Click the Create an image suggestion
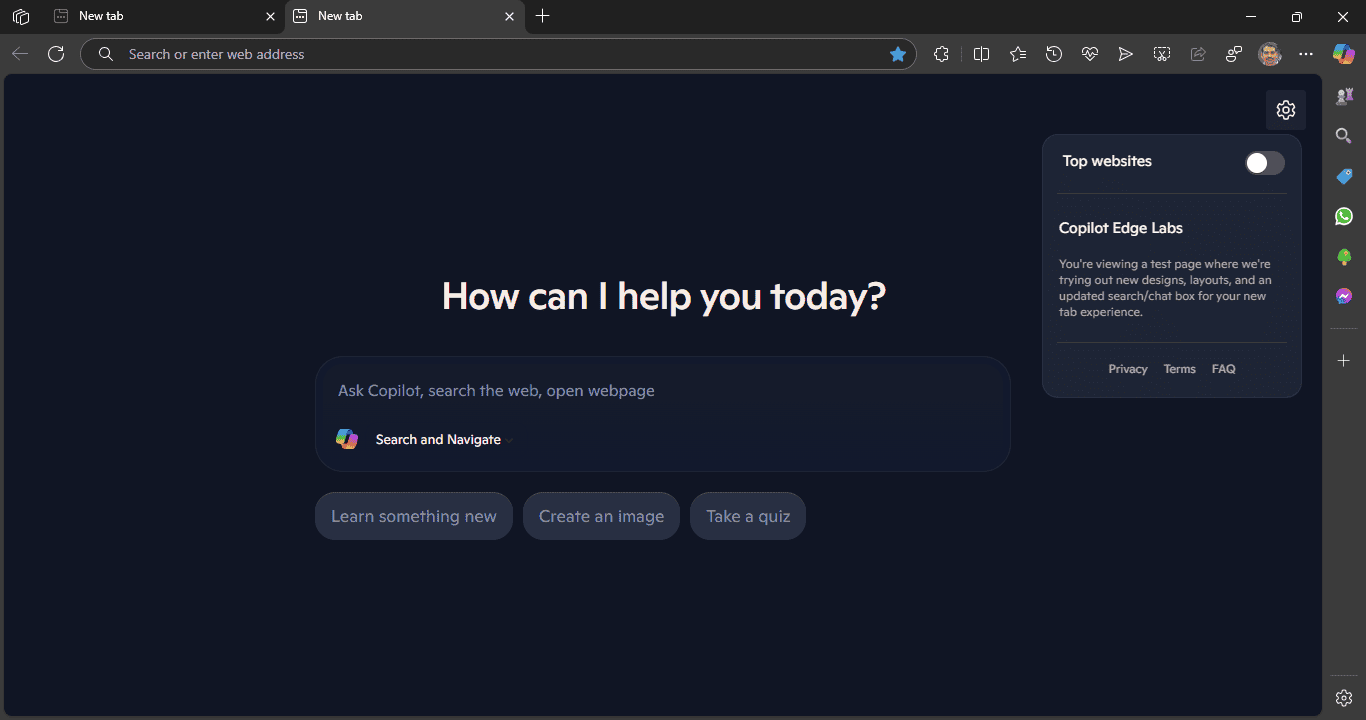Image resolution: width=1366 pixels, height=720 pixels. pos(601,516)
